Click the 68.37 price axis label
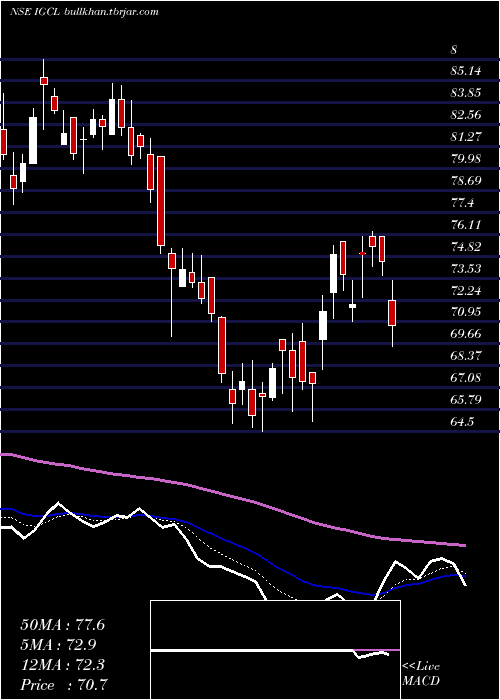The height and width of the screenshot is (700, 500). click(x=466, y=356)
